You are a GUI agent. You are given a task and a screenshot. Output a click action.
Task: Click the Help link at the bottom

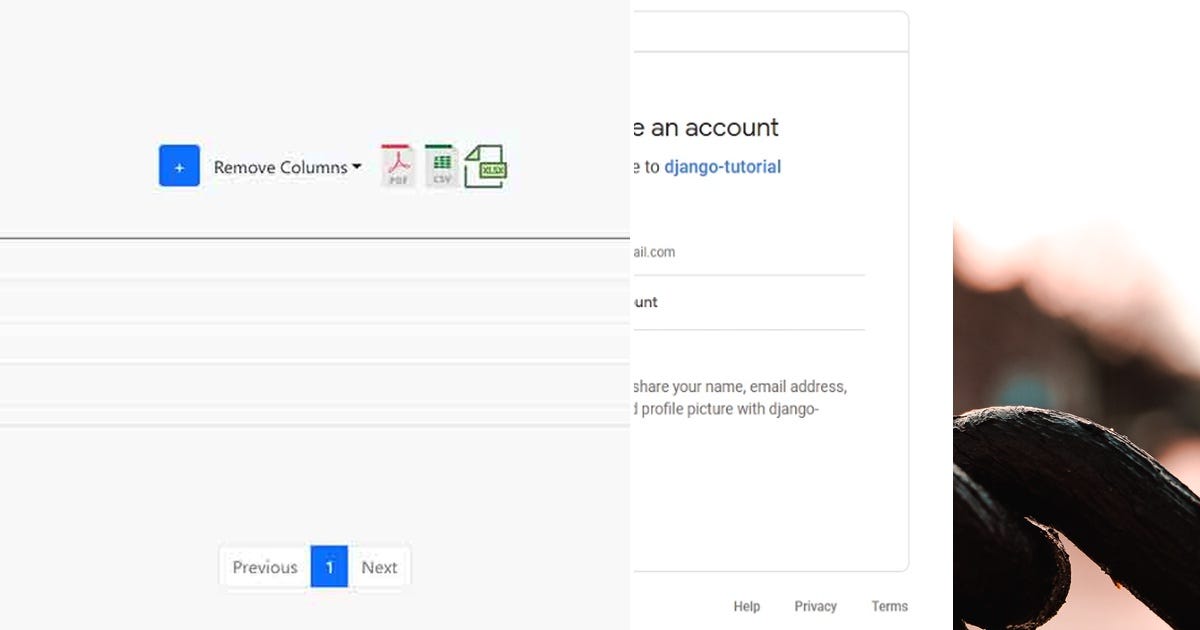tap(746, 606)
